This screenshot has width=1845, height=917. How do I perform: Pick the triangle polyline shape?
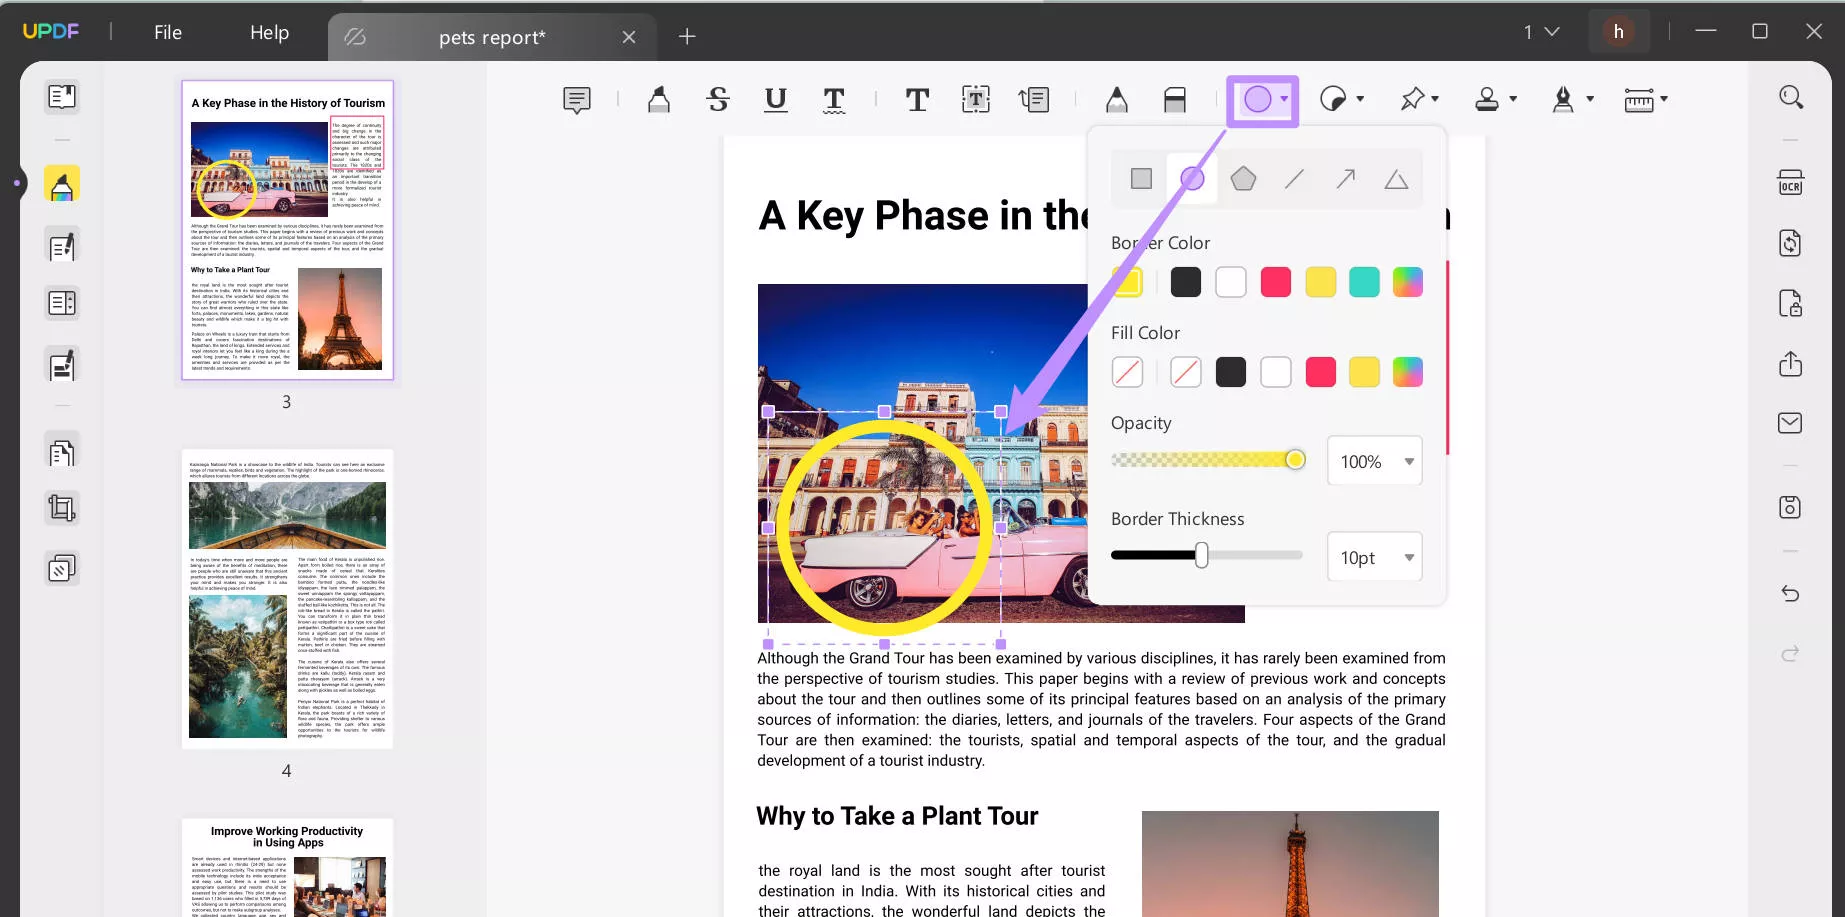1396,180
